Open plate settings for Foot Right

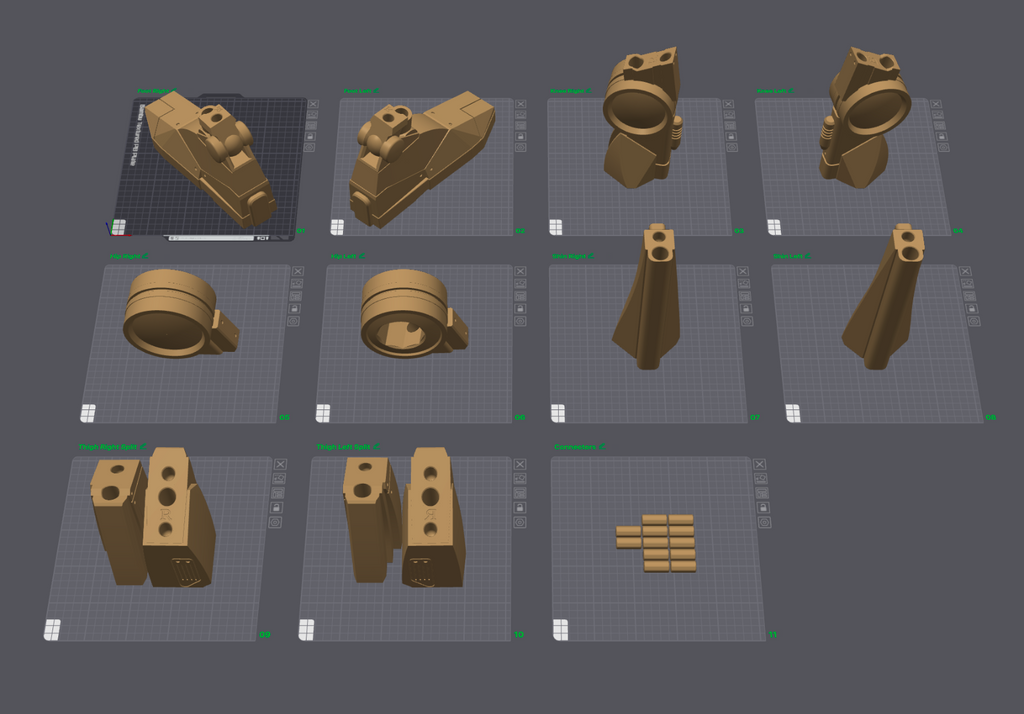click(x=310, y=148)
